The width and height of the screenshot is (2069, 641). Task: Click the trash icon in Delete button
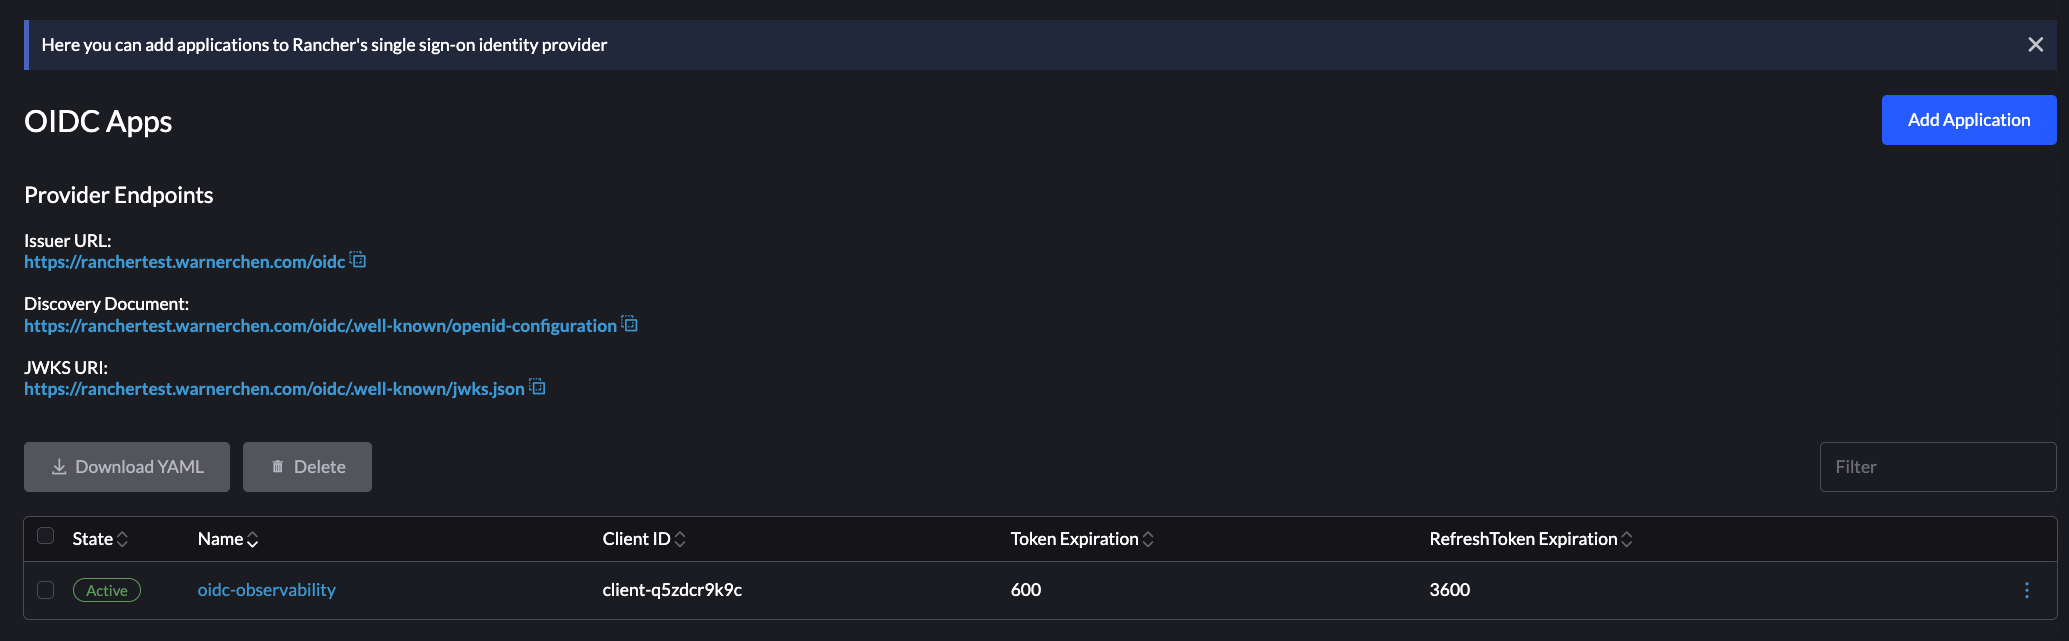[x=278, y=467]
